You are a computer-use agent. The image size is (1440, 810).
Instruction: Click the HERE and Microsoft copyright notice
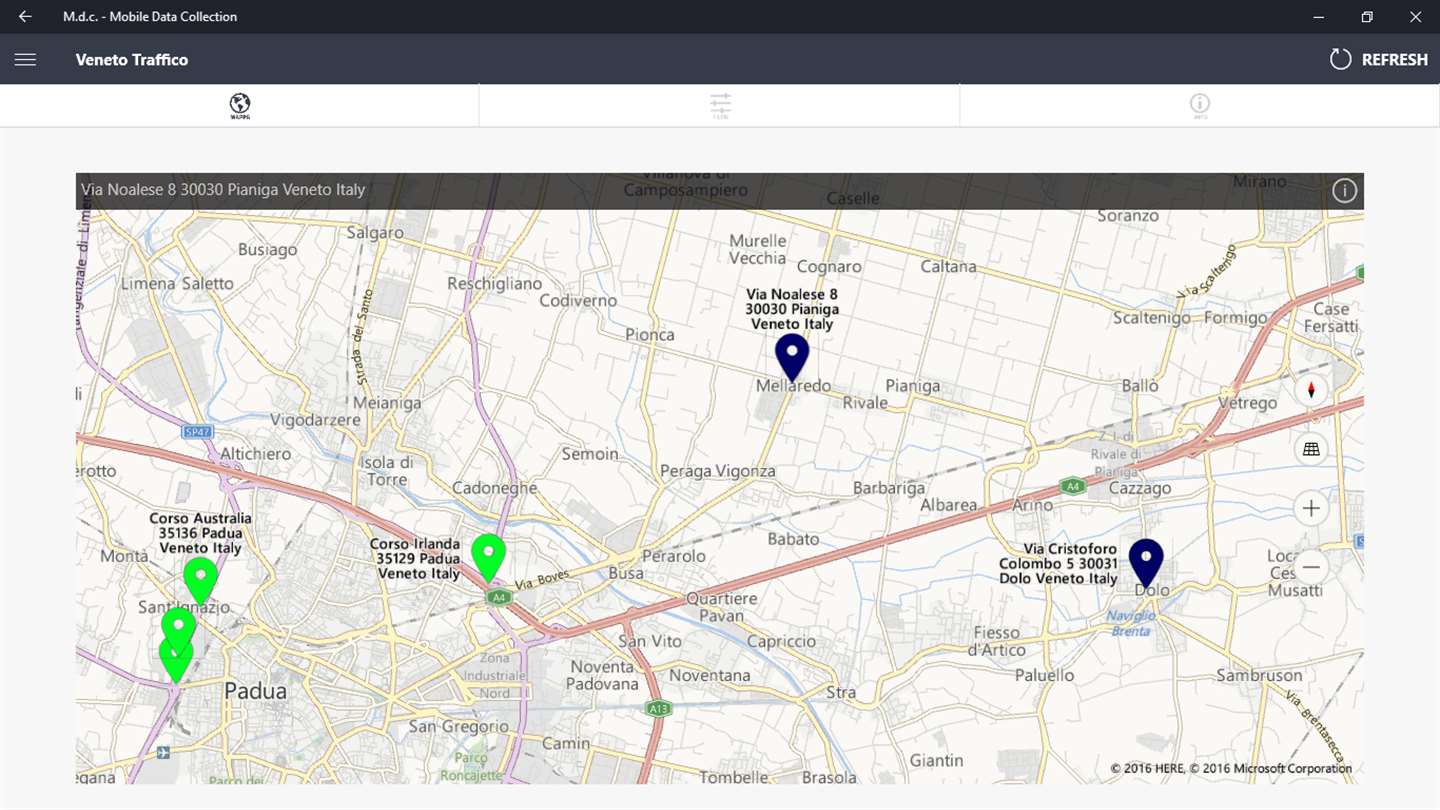[1231, 768]
